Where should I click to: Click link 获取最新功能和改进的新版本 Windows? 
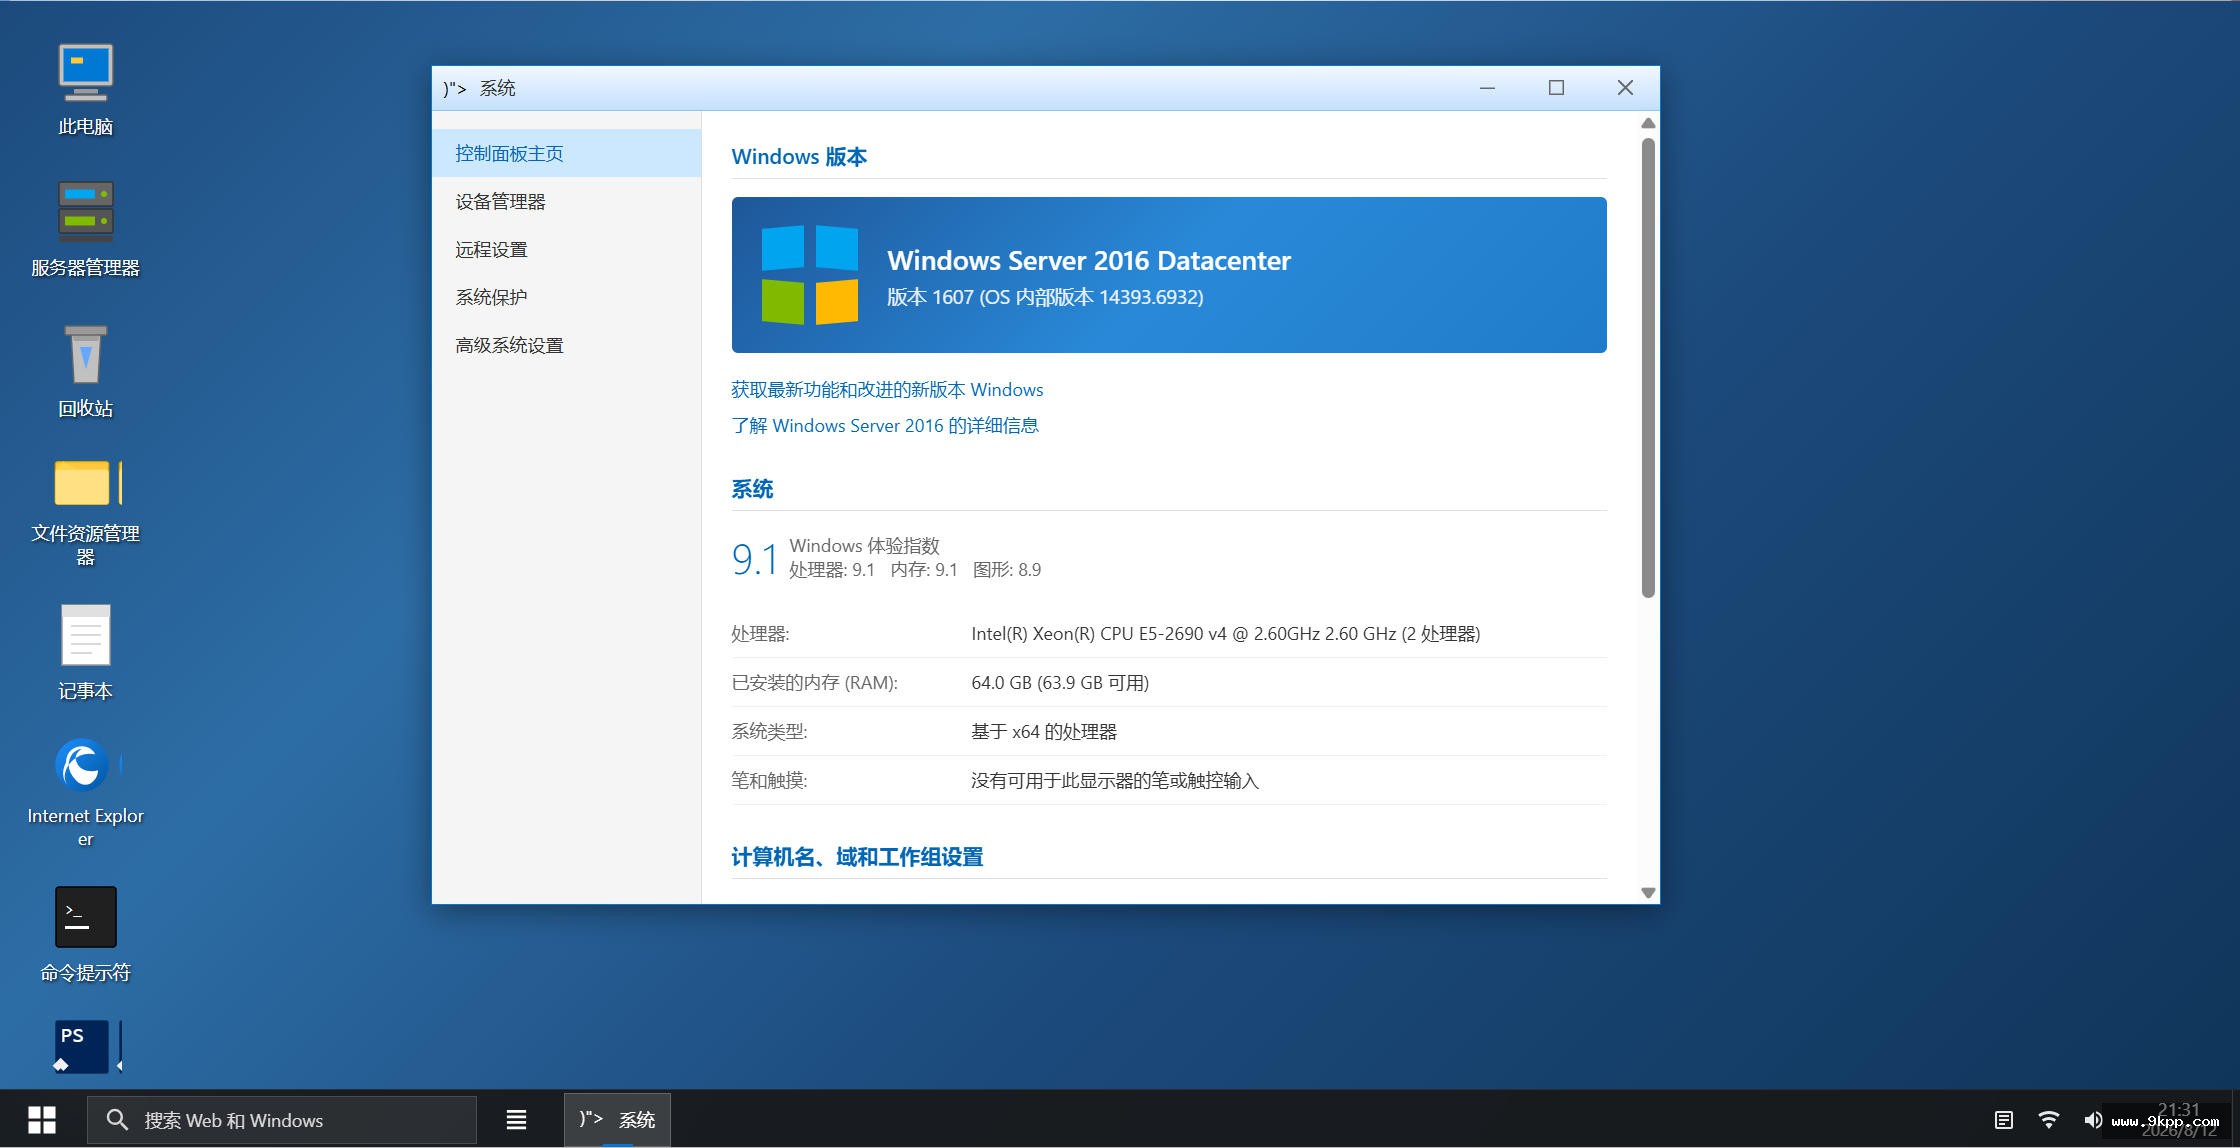tap(887, 390)
